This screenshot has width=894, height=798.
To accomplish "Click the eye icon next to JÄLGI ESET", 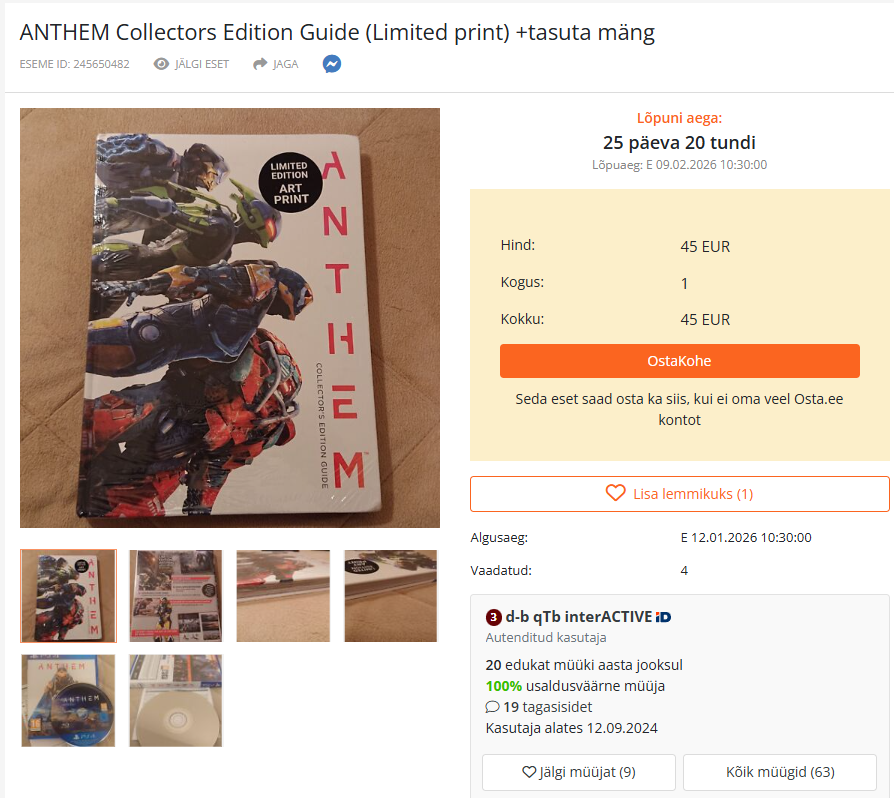I will [x=161, y=64].
